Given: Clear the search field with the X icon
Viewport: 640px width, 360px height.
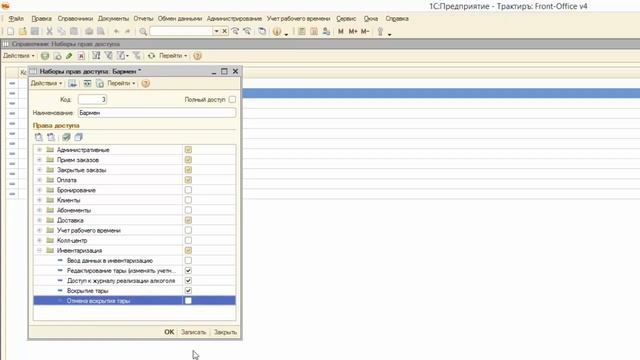Looking at the screenshot, I should pyautogui.click(x=224, y=31).
